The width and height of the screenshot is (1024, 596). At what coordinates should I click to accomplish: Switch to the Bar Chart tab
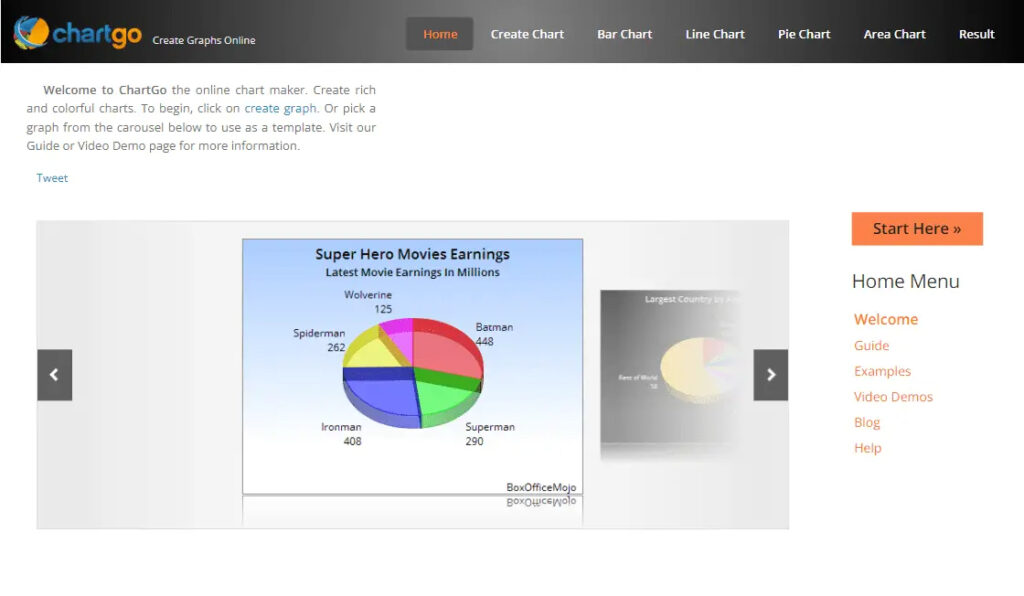coord(624,33)
